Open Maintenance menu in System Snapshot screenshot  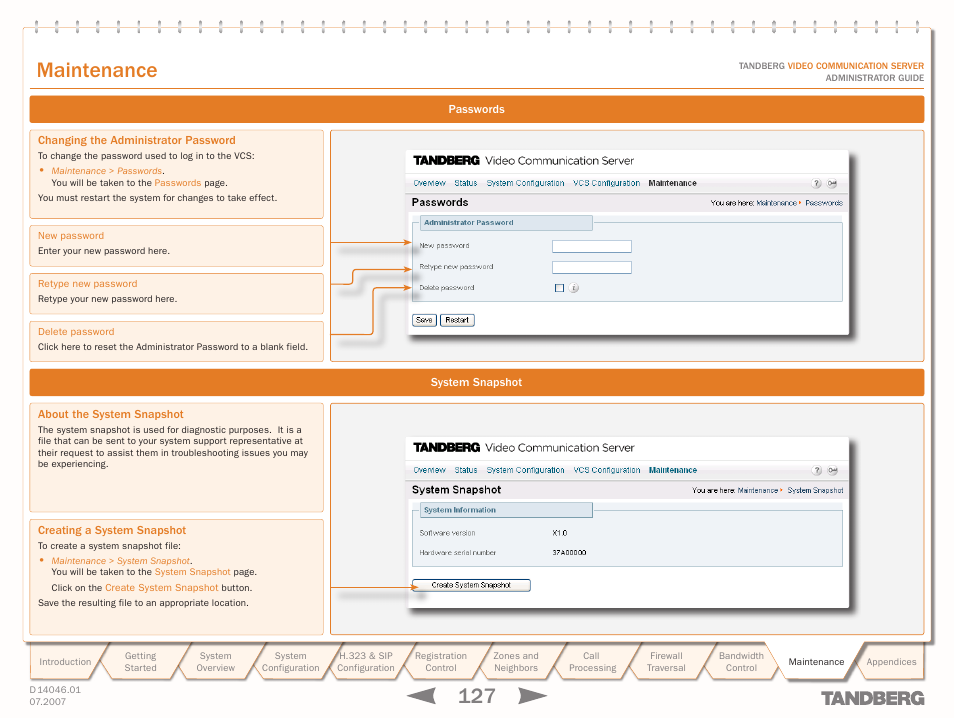673,470
